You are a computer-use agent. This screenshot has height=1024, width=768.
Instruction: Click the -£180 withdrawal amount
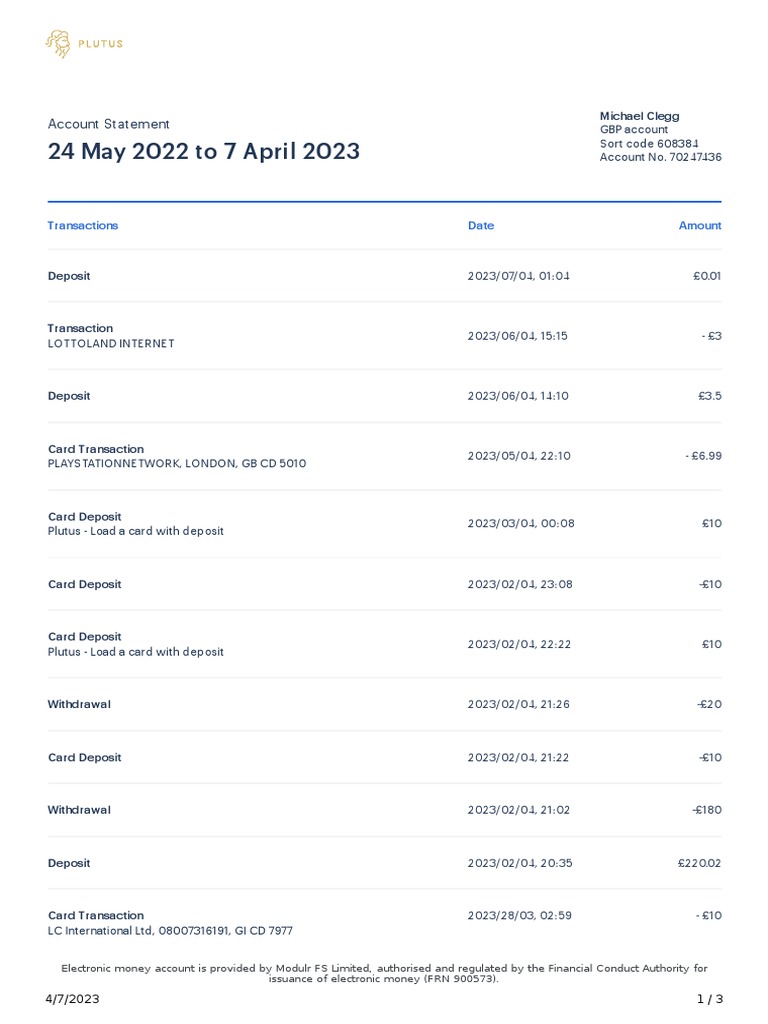pyautogui.click(x=707, y=810)
